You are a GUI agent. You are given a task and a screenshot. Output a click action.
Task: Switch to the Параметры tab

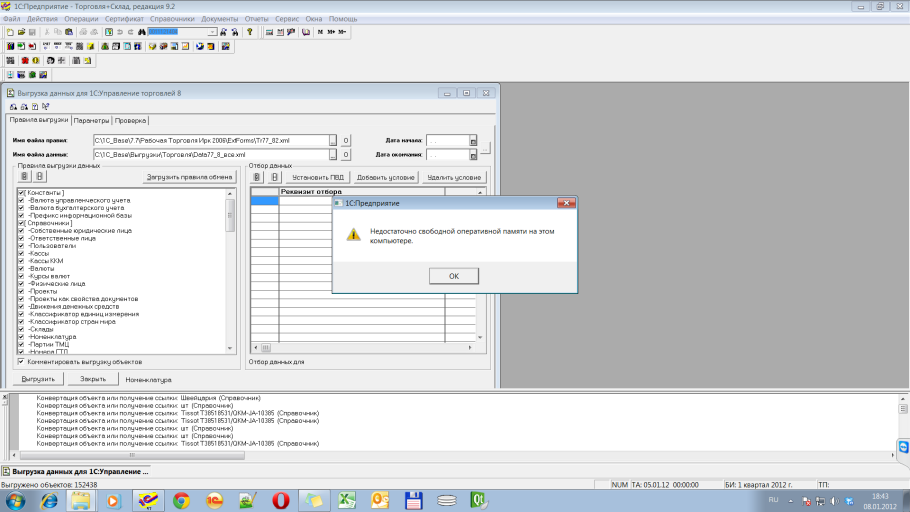(91, 120)
